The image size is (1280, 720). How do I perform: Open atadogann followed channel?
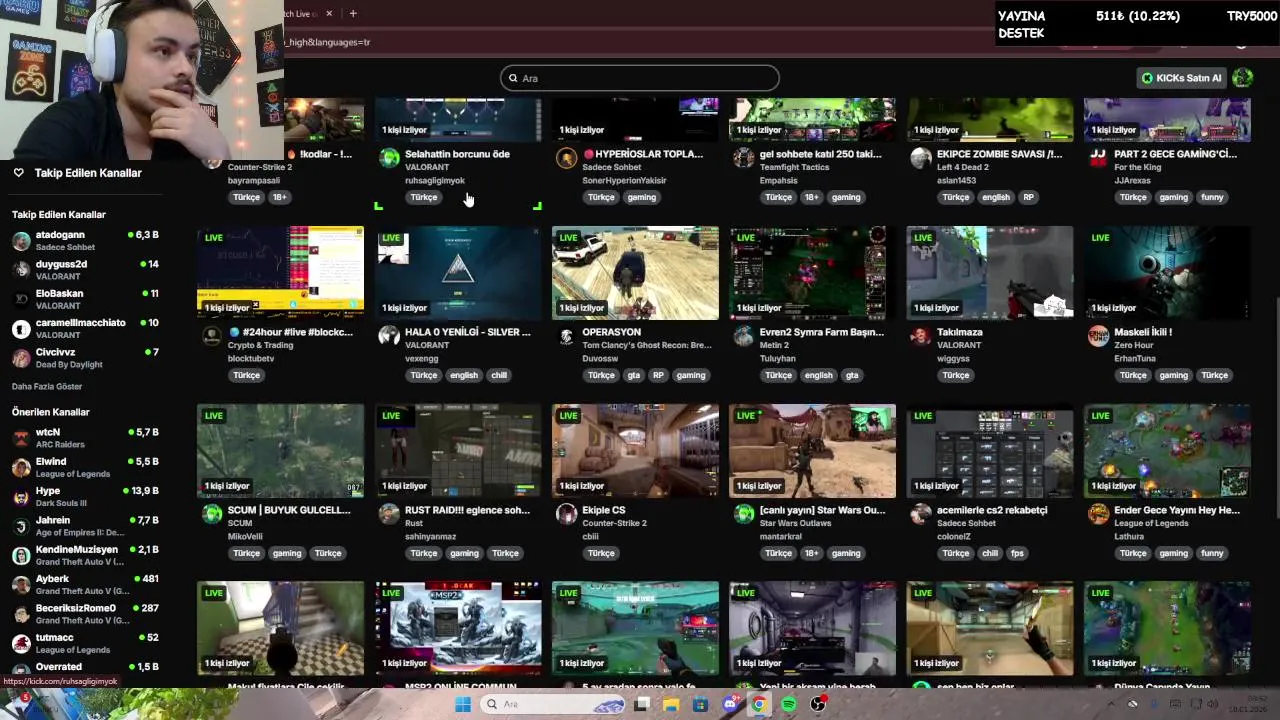coord(85,240)
